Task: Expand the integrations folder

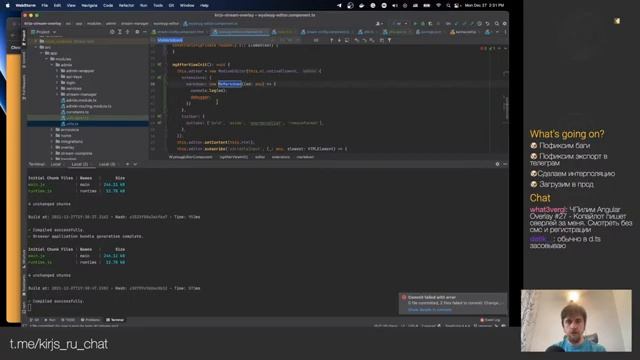Action: click(52, 142)
